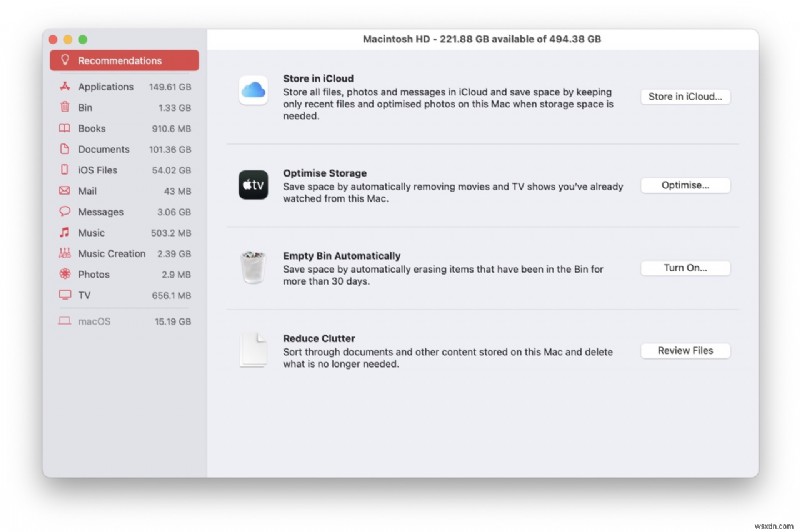Click the Recommendations lightbulb icon
The width and height of the screenshot is (800, 532).
click(x=65, y=60)
